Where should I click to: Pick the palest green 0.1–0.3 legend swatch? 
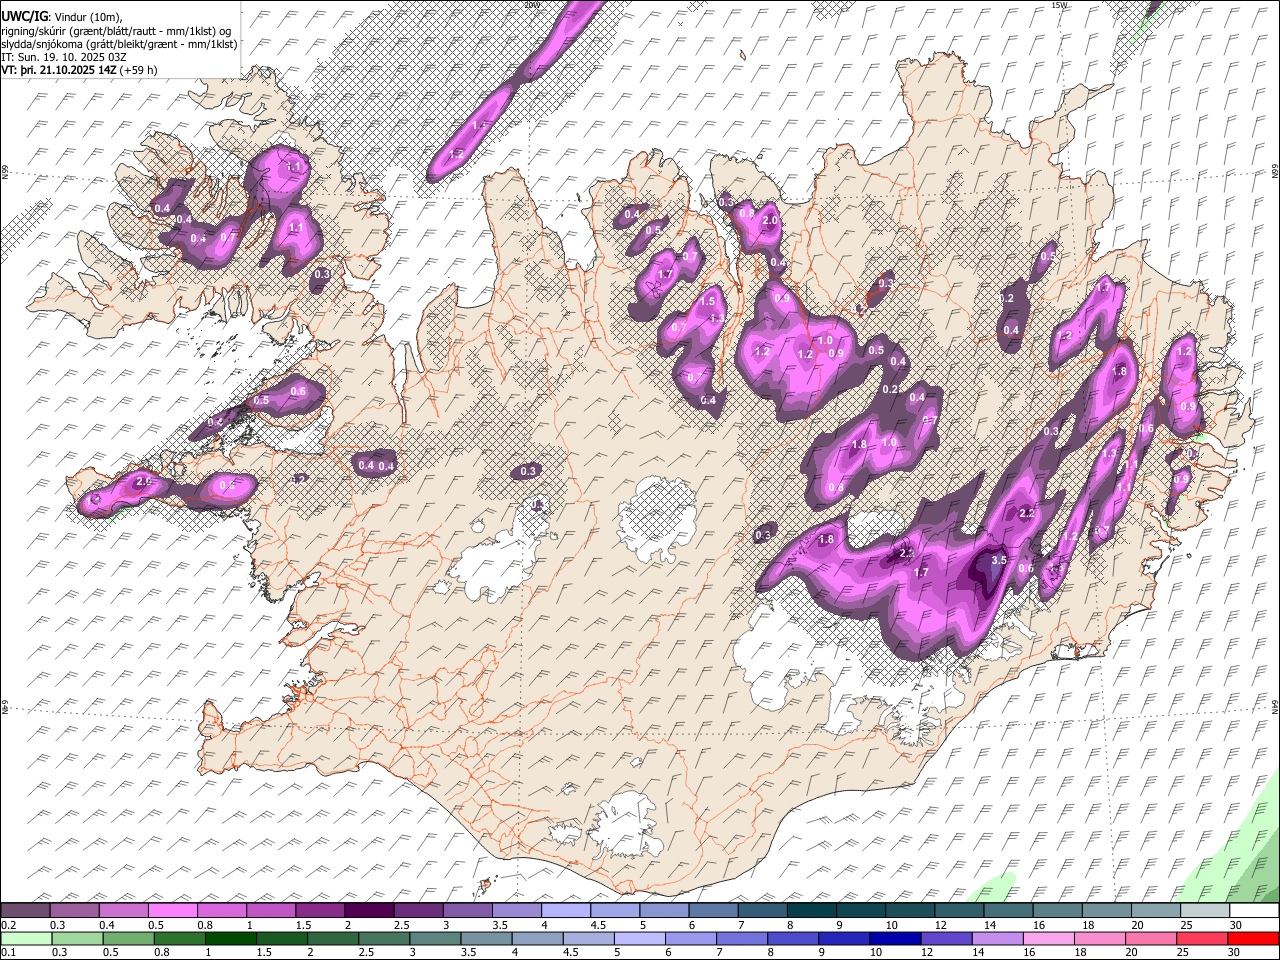point(26,938)
